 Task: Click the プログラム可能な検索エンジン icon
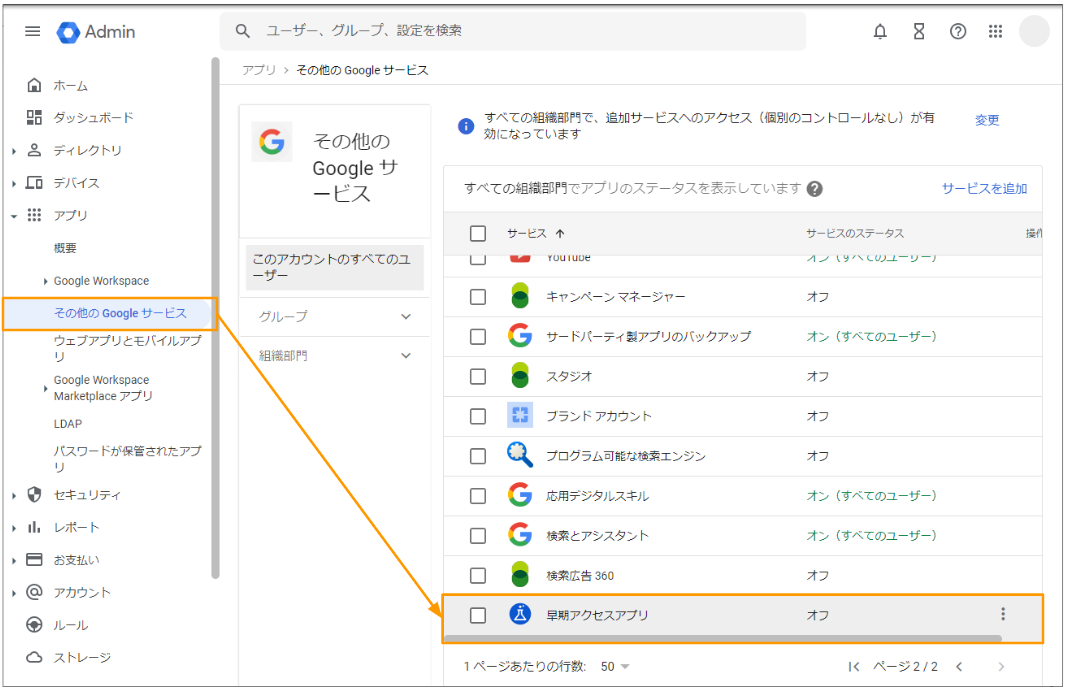[520, 455]
